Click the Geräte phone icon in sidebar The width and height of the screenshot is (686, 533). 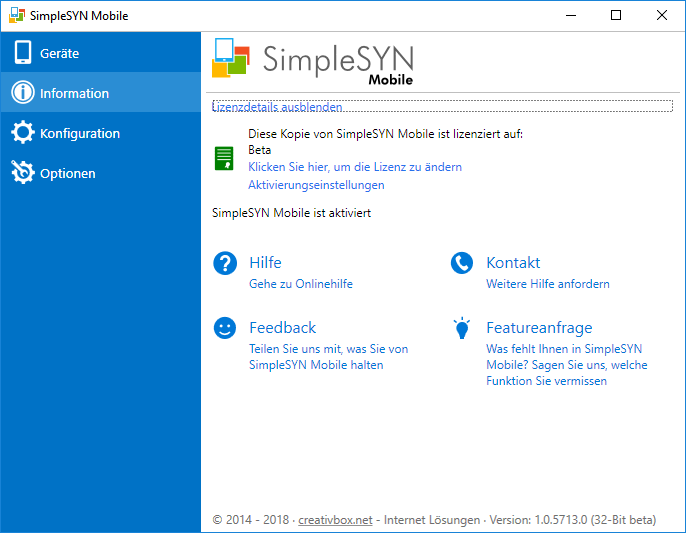pos(22,53)
